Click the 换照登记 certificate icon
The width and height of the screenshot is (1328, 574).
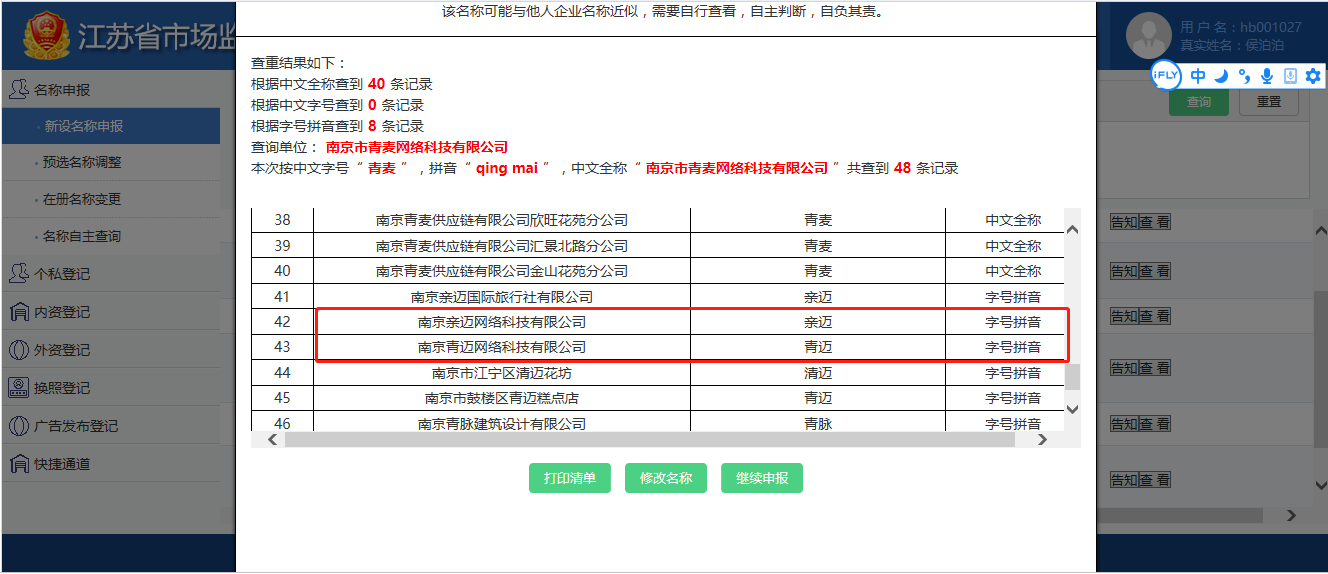18,388
